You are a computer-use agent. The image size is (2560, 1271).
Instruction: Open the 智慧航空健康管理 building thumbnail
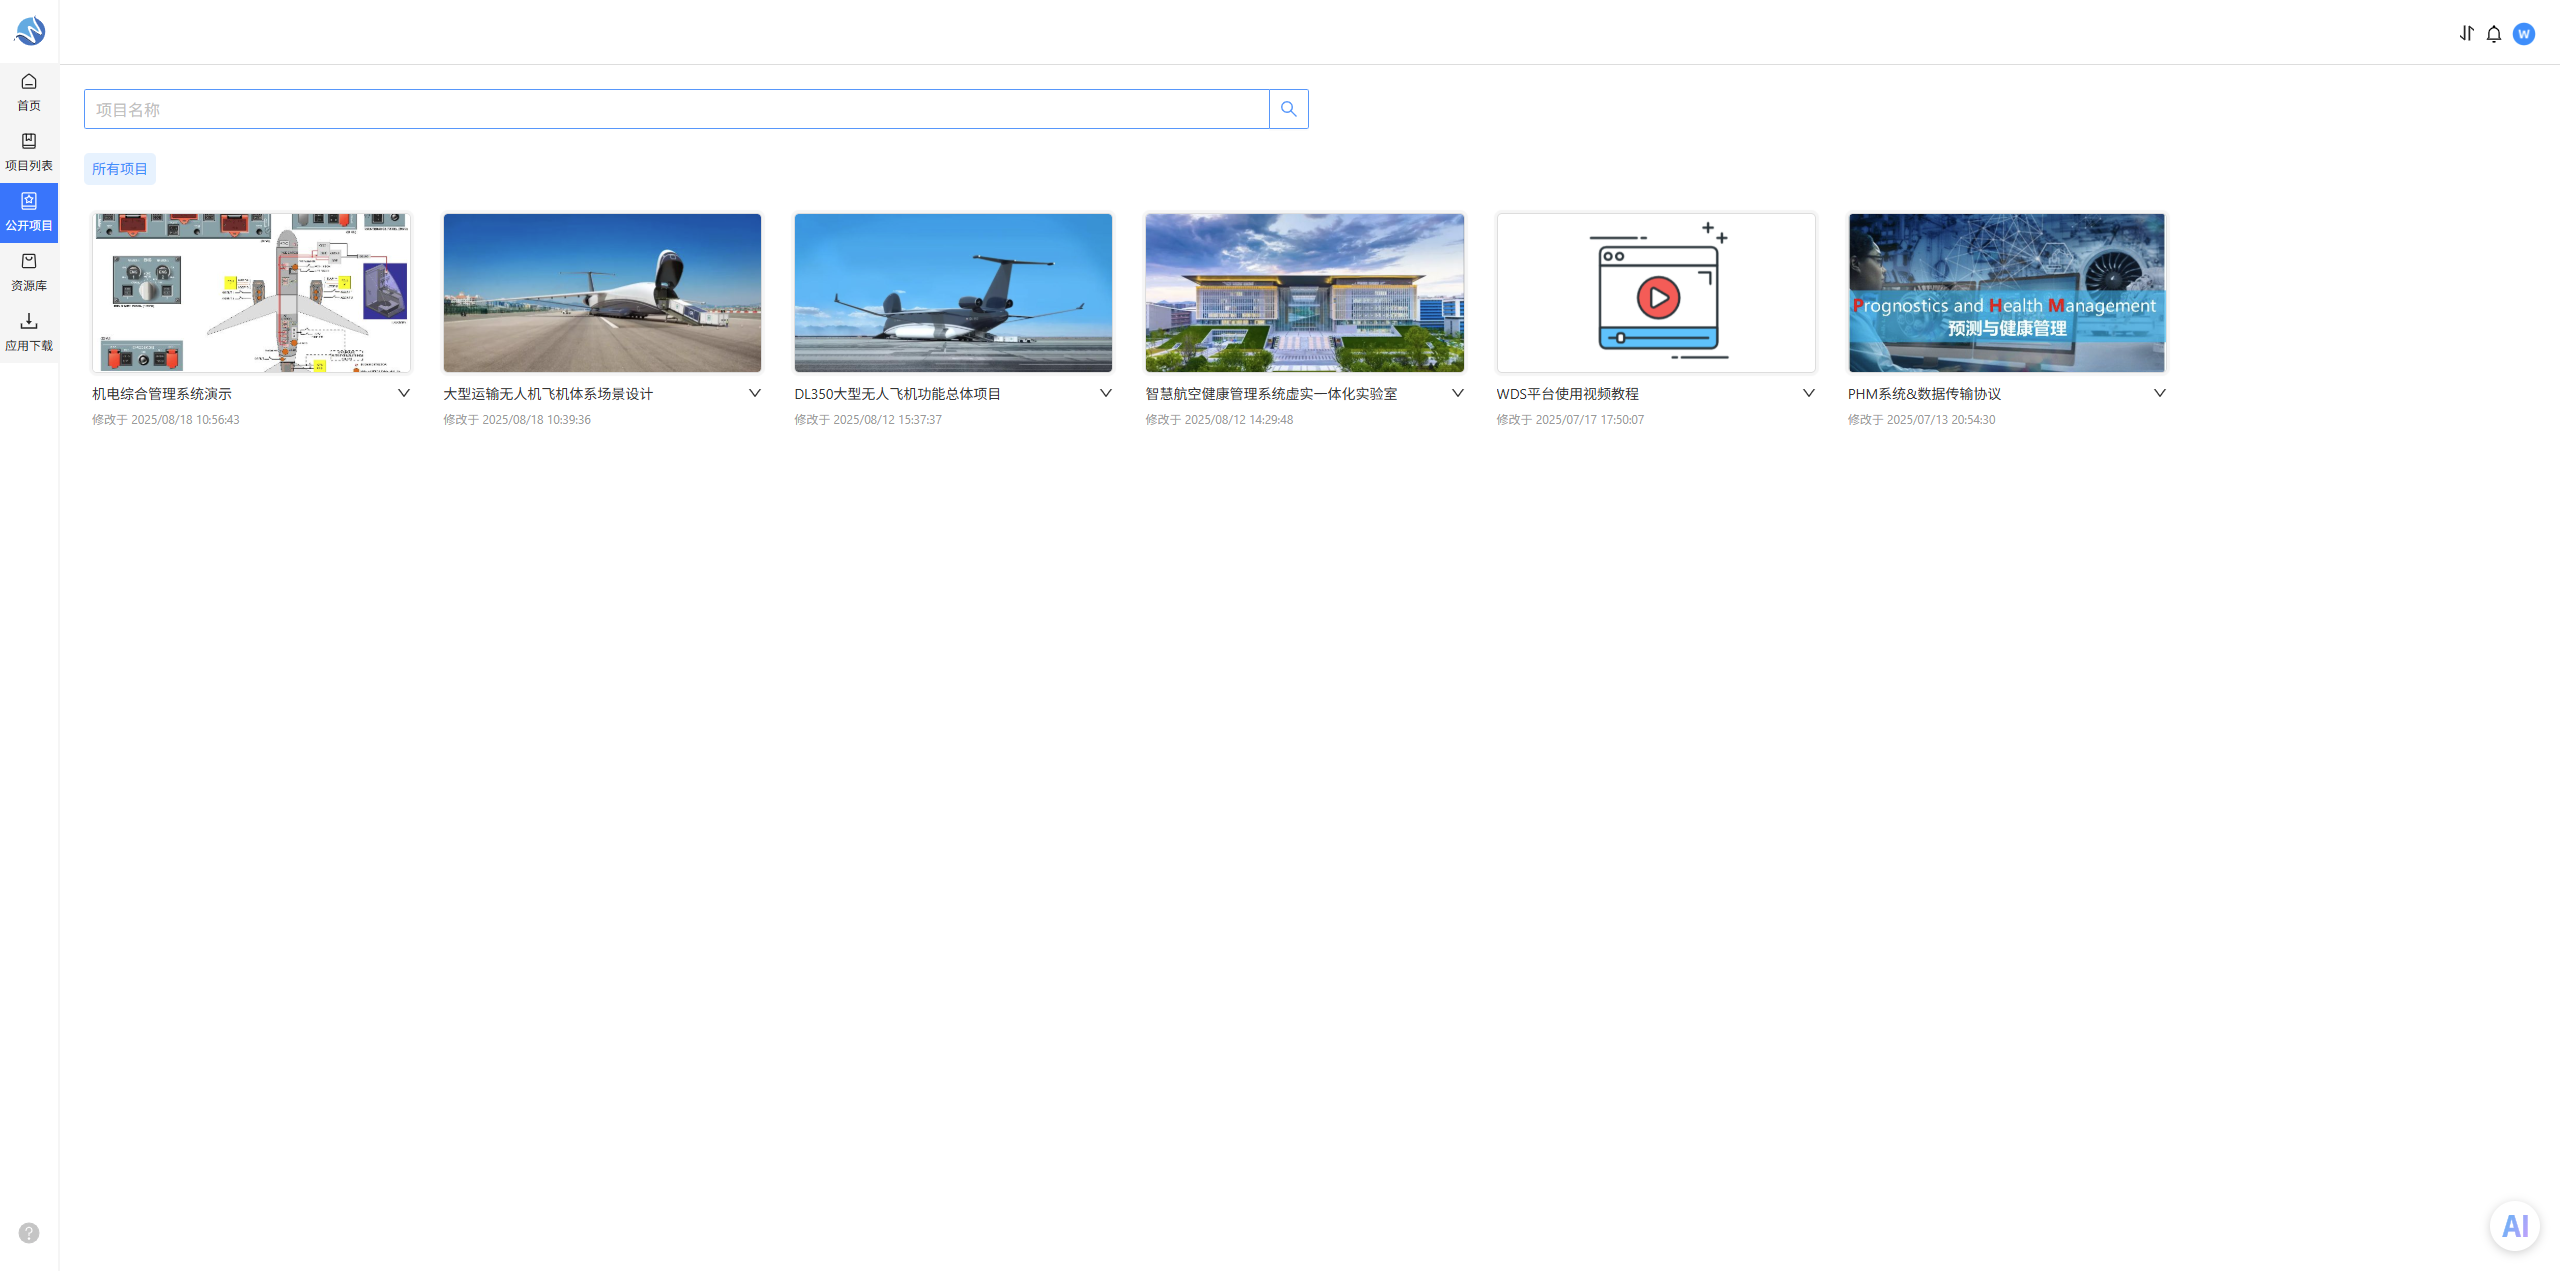point(1305,293)
